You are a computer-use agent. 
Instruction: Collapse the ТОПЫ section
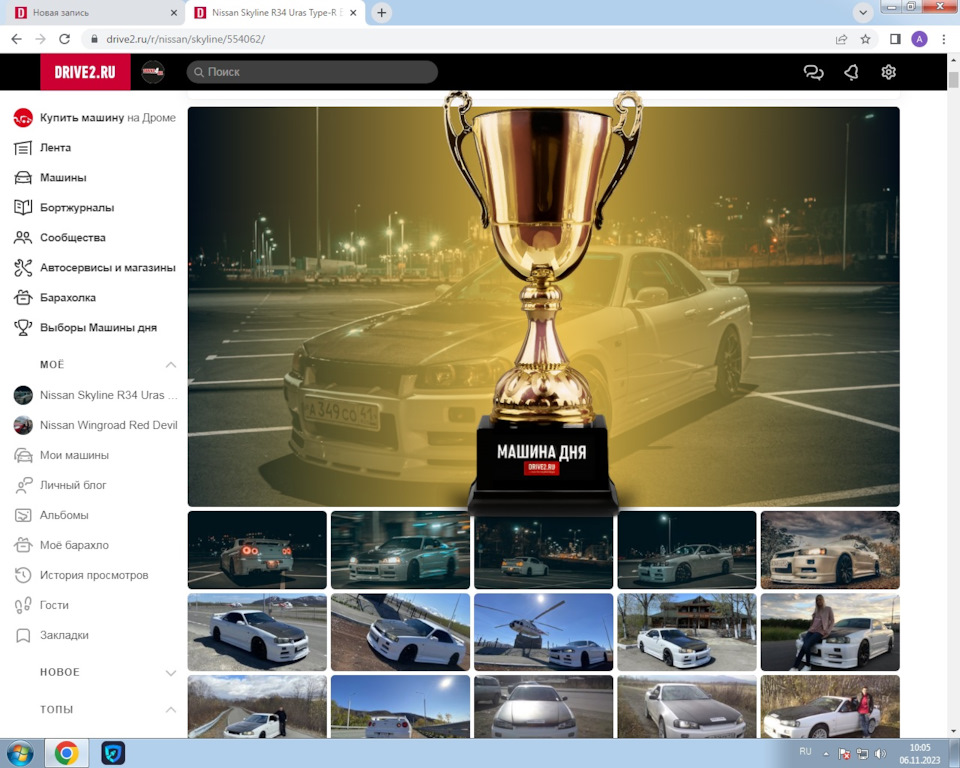pyautogui.click(x=171, y=710)
